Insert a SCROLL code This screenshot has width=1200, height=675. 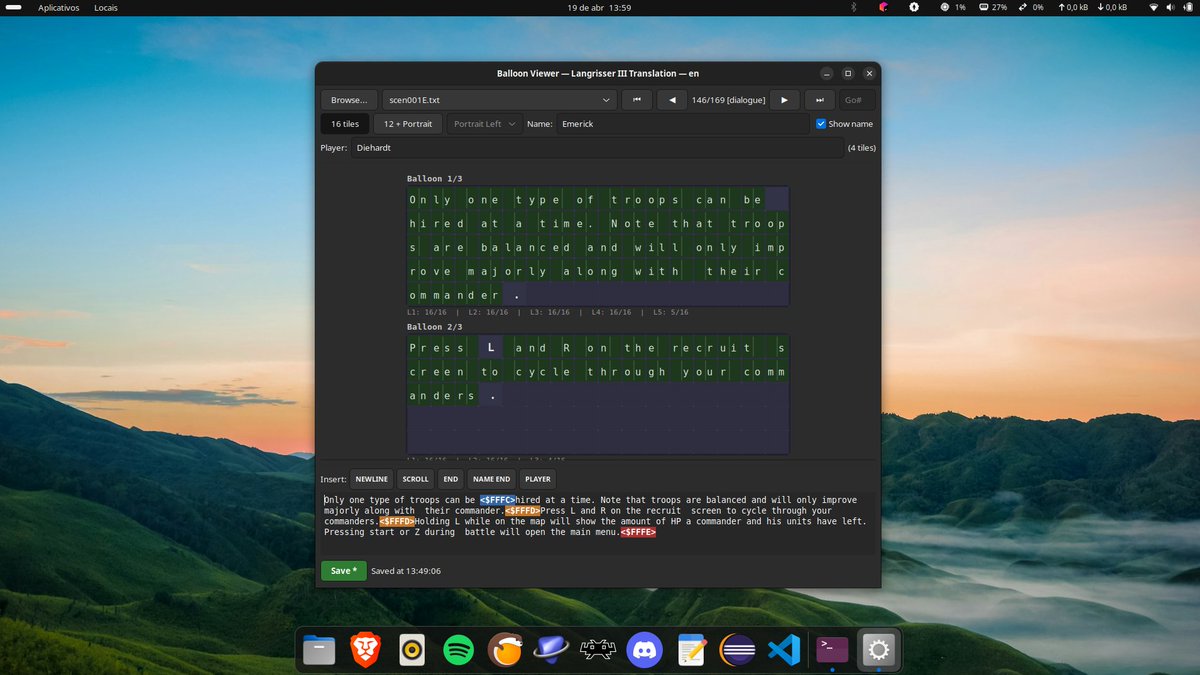point(415,479)
